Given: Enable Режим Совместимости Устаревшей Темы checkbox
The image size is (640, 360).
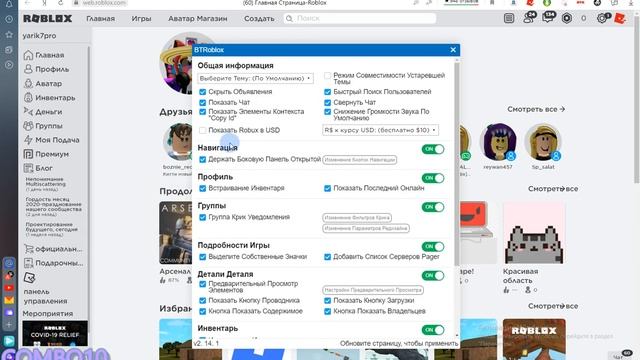Looking at the screenshot, I should (x=327, y=76).
